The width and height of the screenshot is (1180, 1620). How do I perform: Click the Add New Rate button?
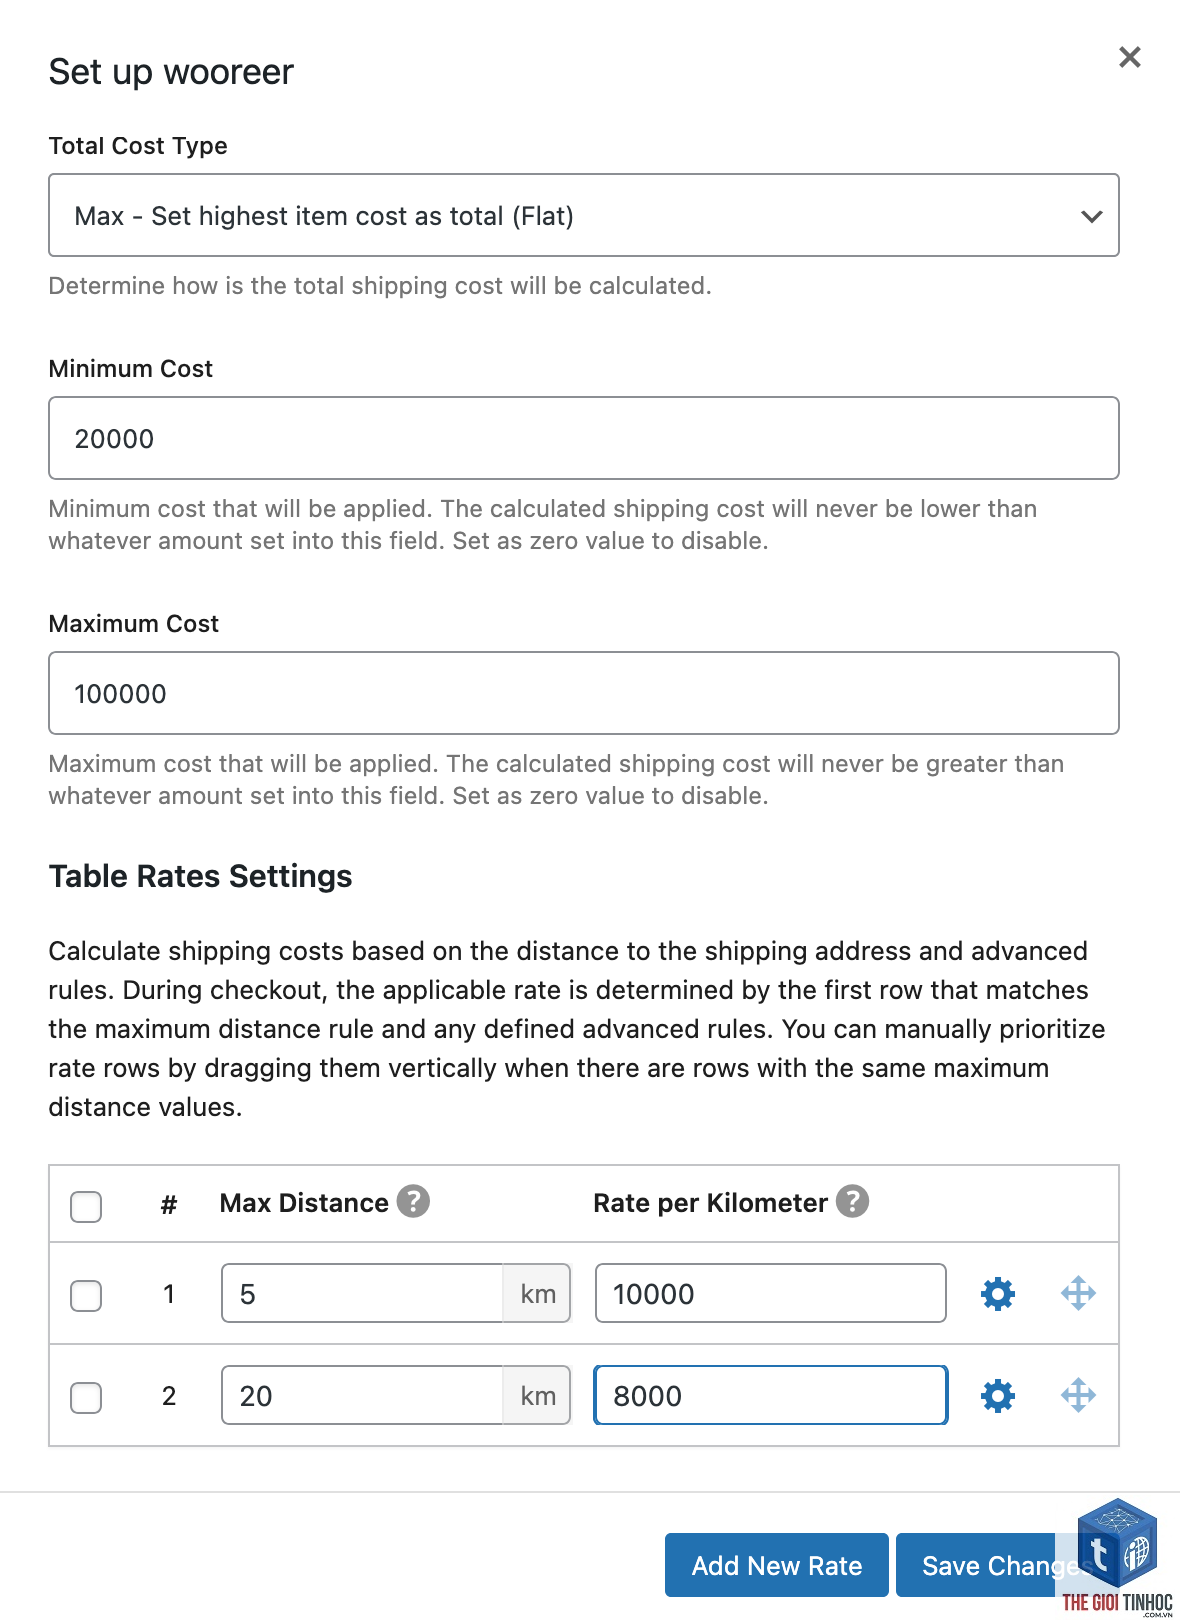point(777,1565)
